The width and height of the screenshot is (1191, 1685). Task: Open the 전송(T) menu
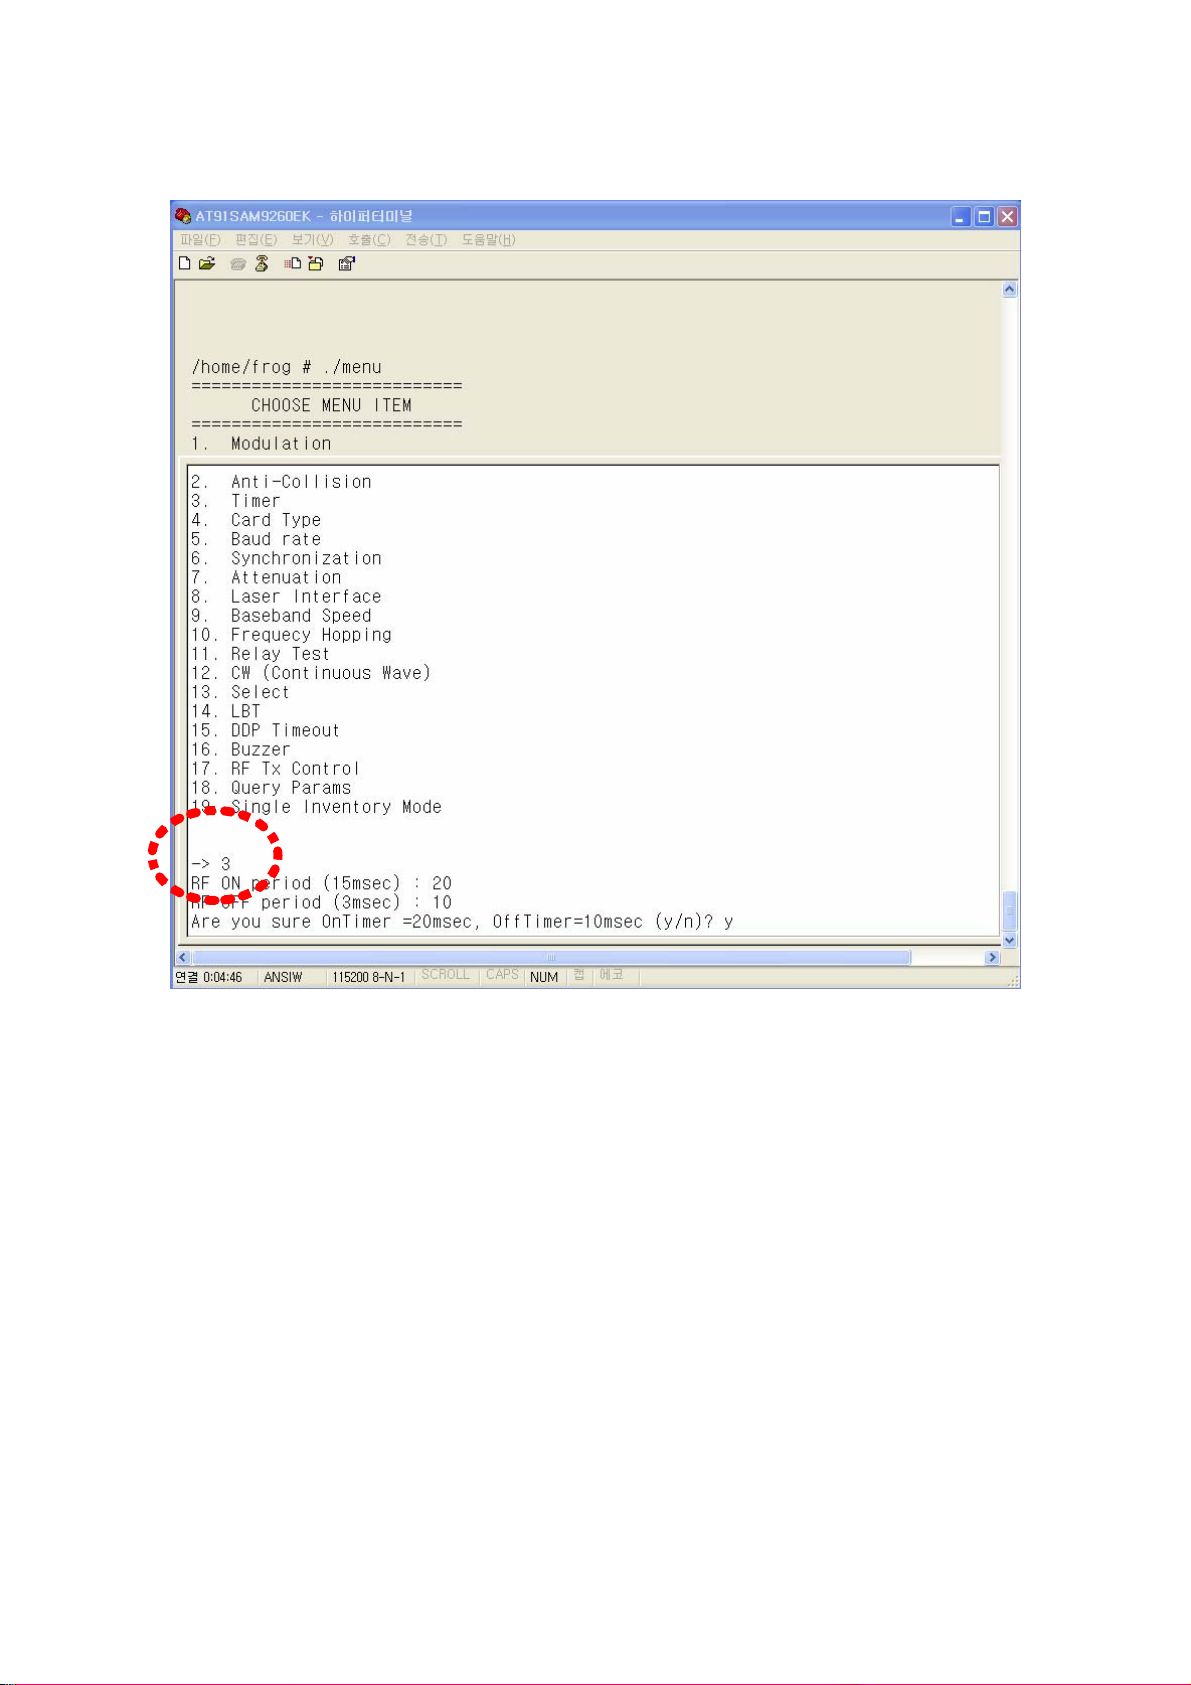point(426,240)
